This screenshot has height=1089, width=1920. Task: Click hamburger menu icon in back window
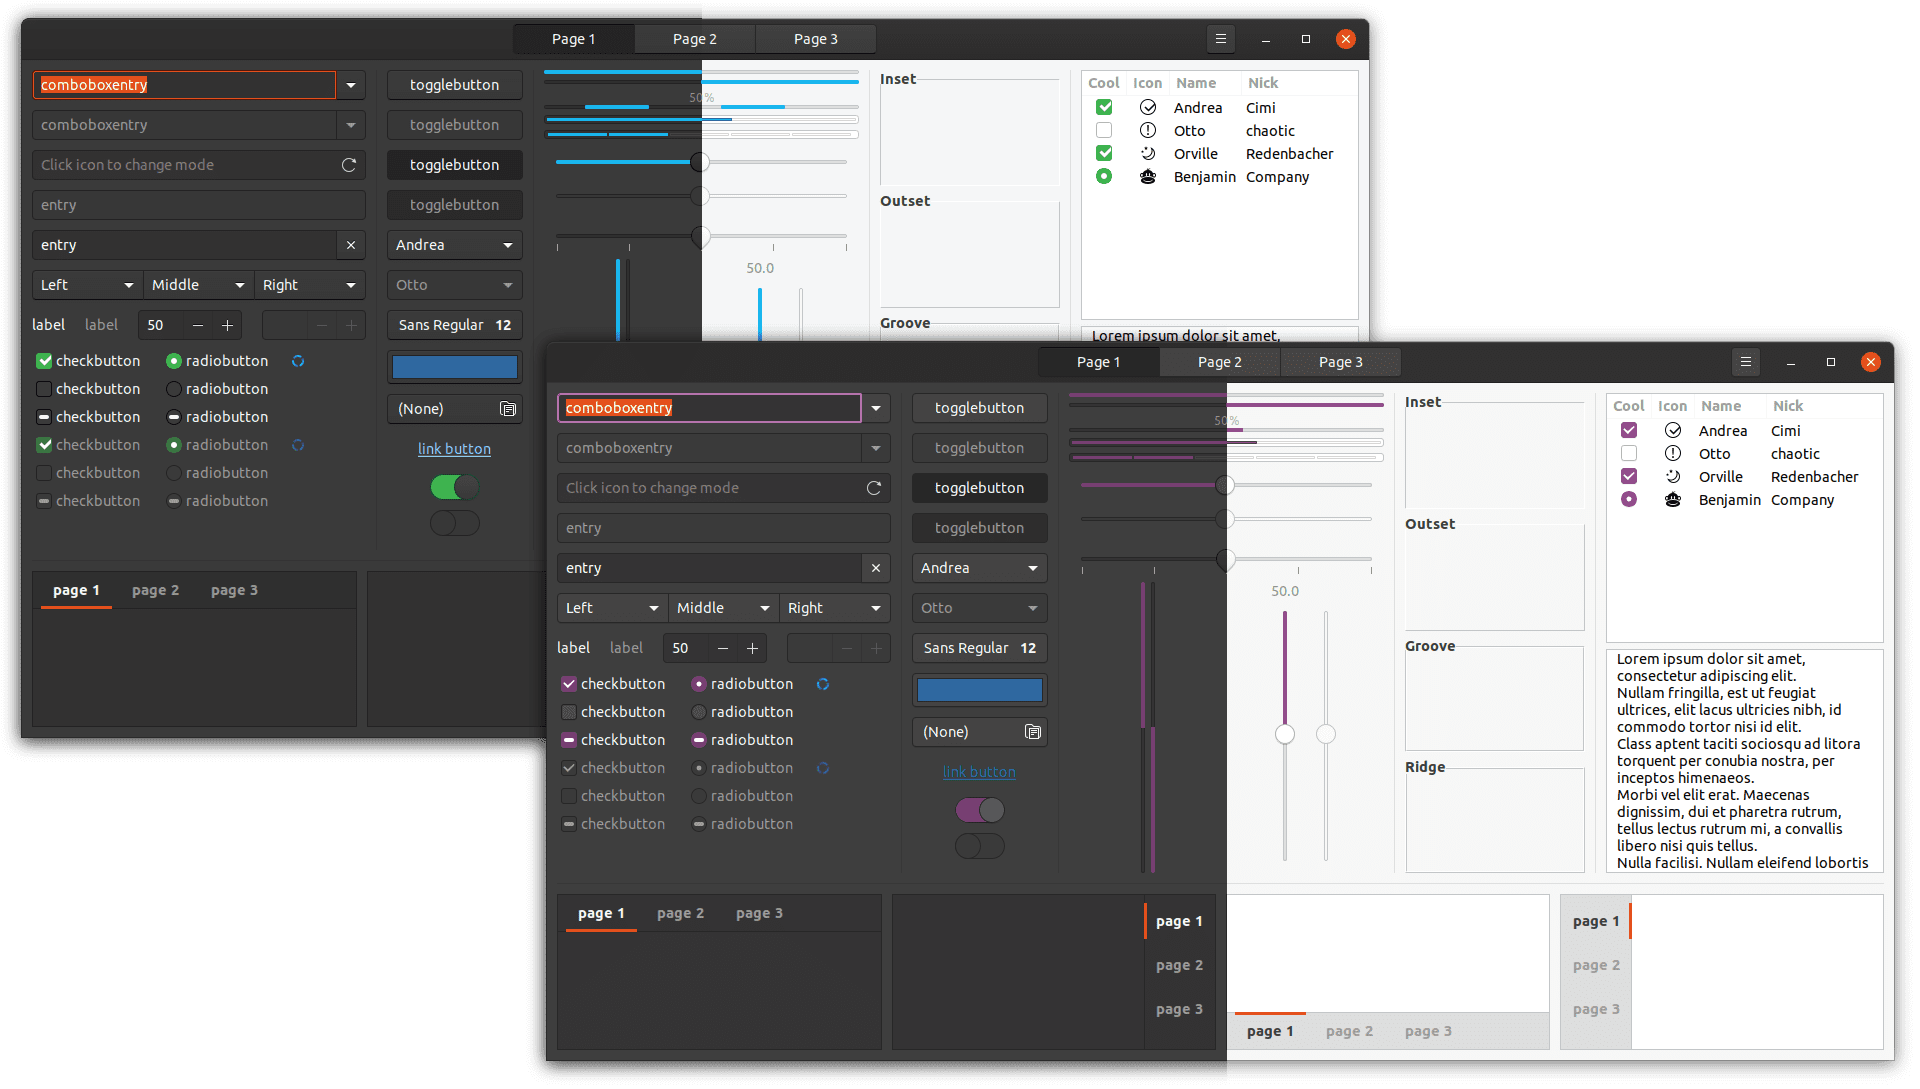[1220, 39]
